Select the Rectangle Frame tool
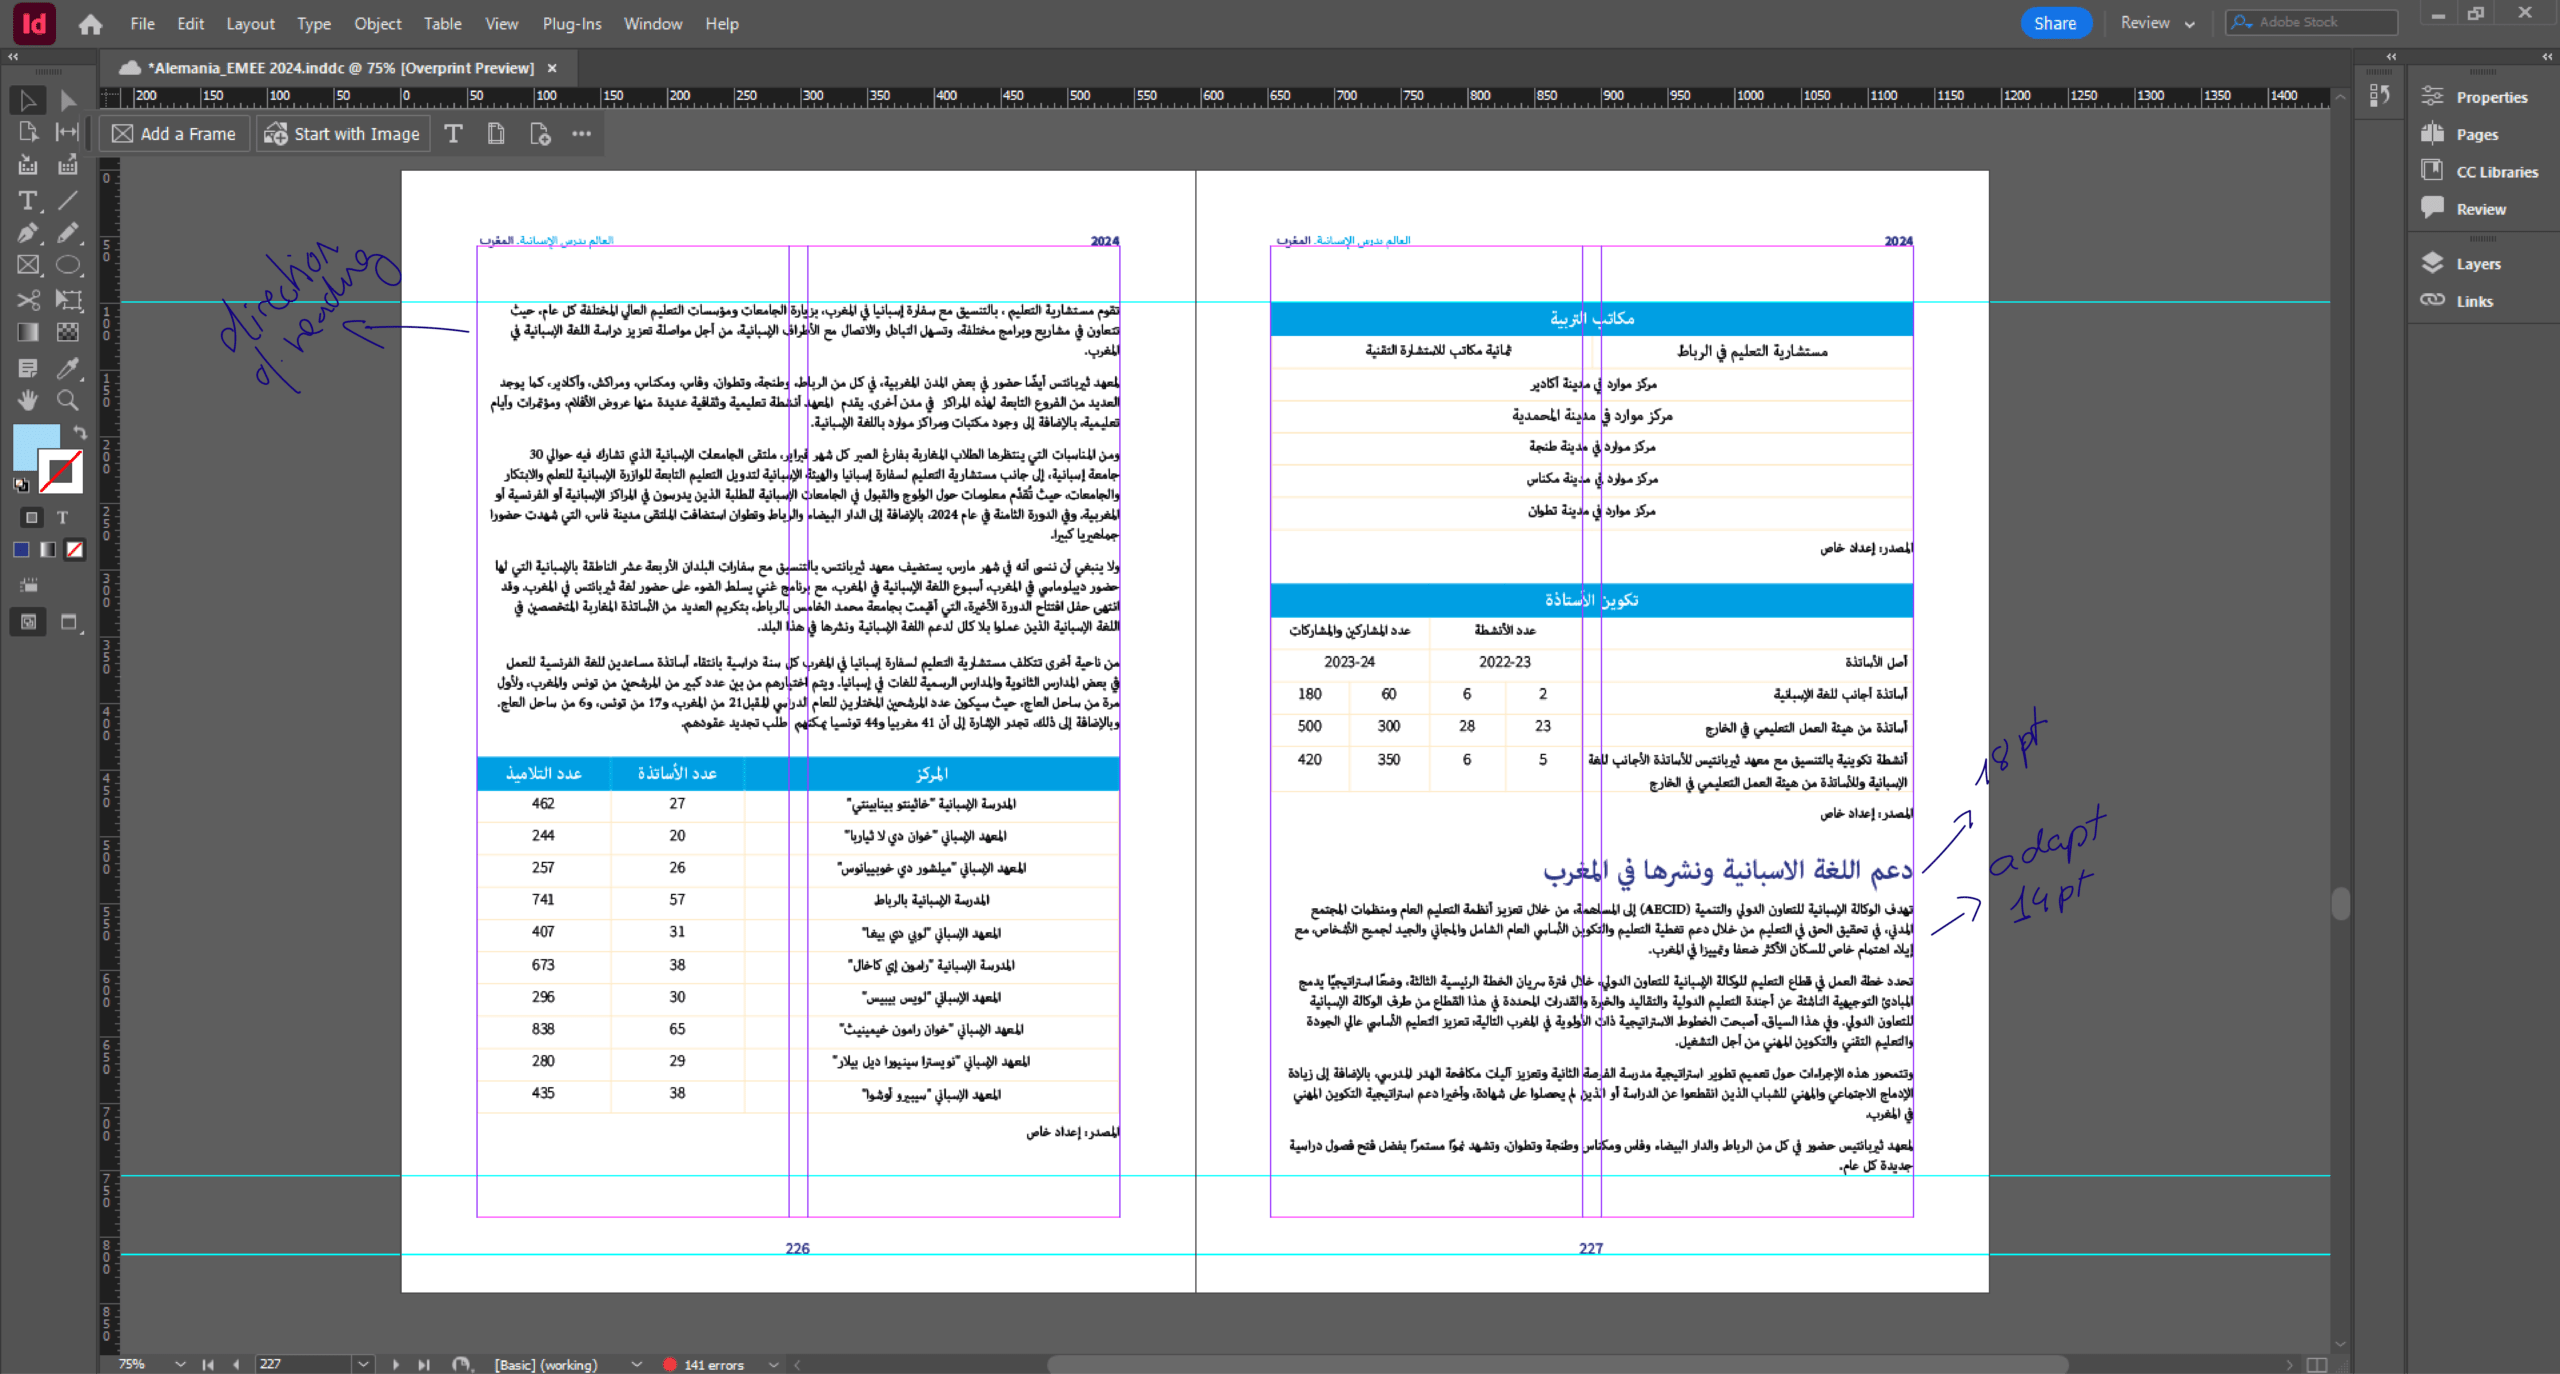This screenshot has width=2560, height=1374. point(28,265)
